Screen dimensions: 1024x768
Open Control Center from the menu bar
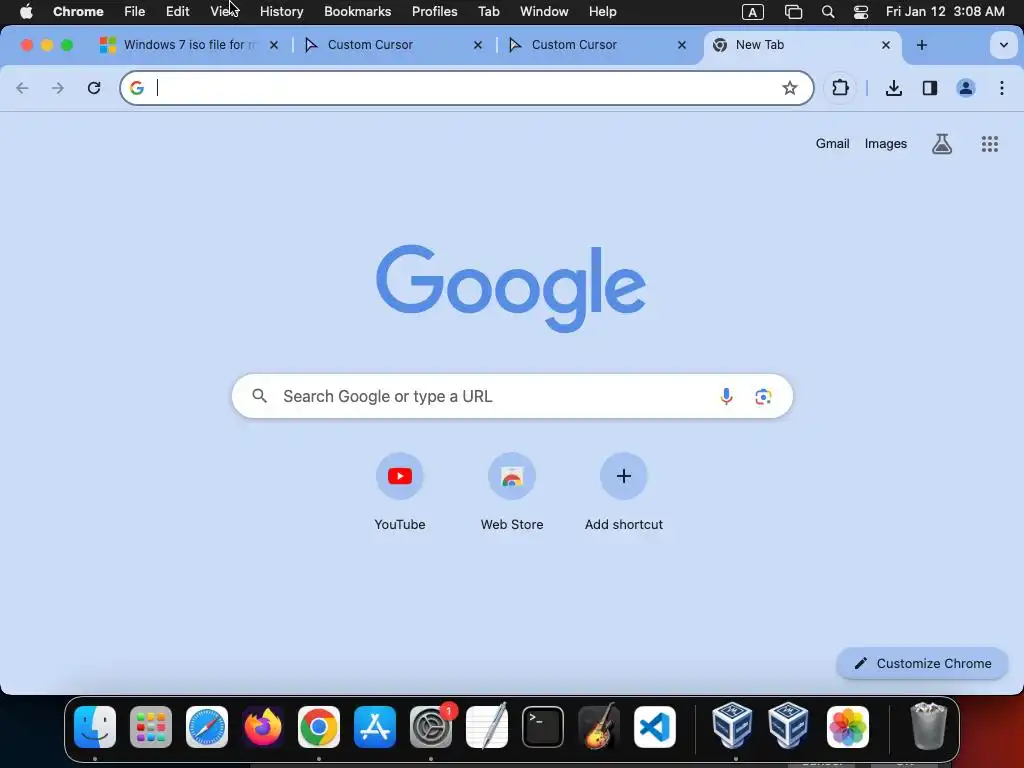pos(861,12)
